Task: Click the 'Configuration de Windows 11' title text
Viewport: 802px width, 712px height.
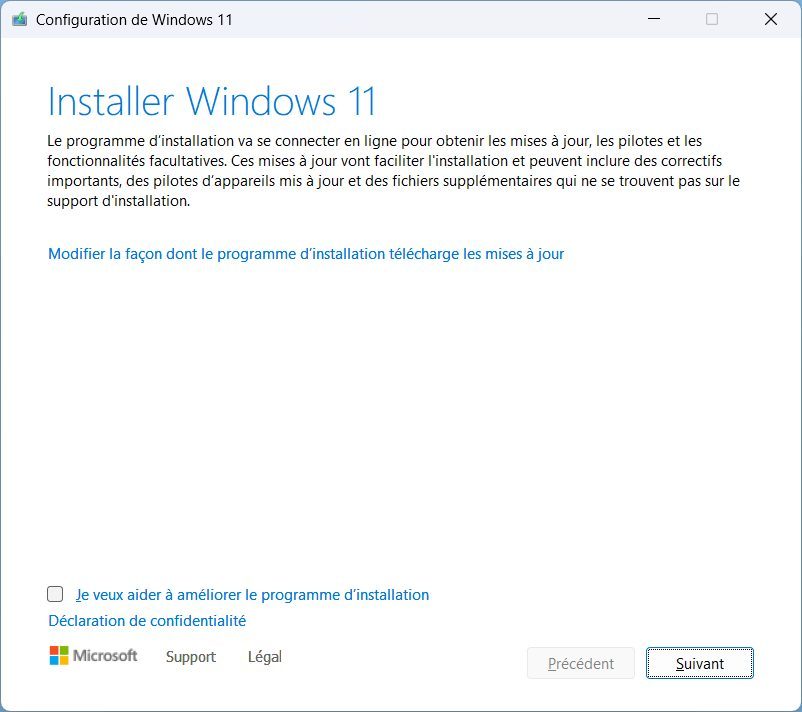Action: click(x=134, y=20)
